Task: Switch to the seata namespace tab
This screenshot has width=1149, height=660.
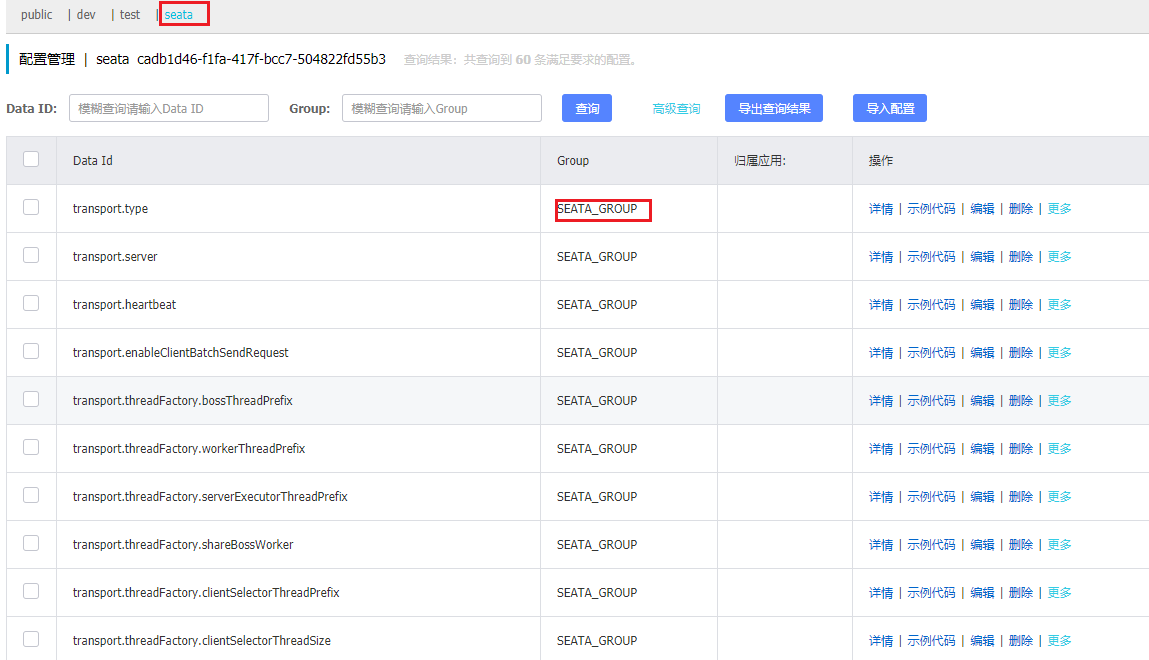Action: coord(179,15)
